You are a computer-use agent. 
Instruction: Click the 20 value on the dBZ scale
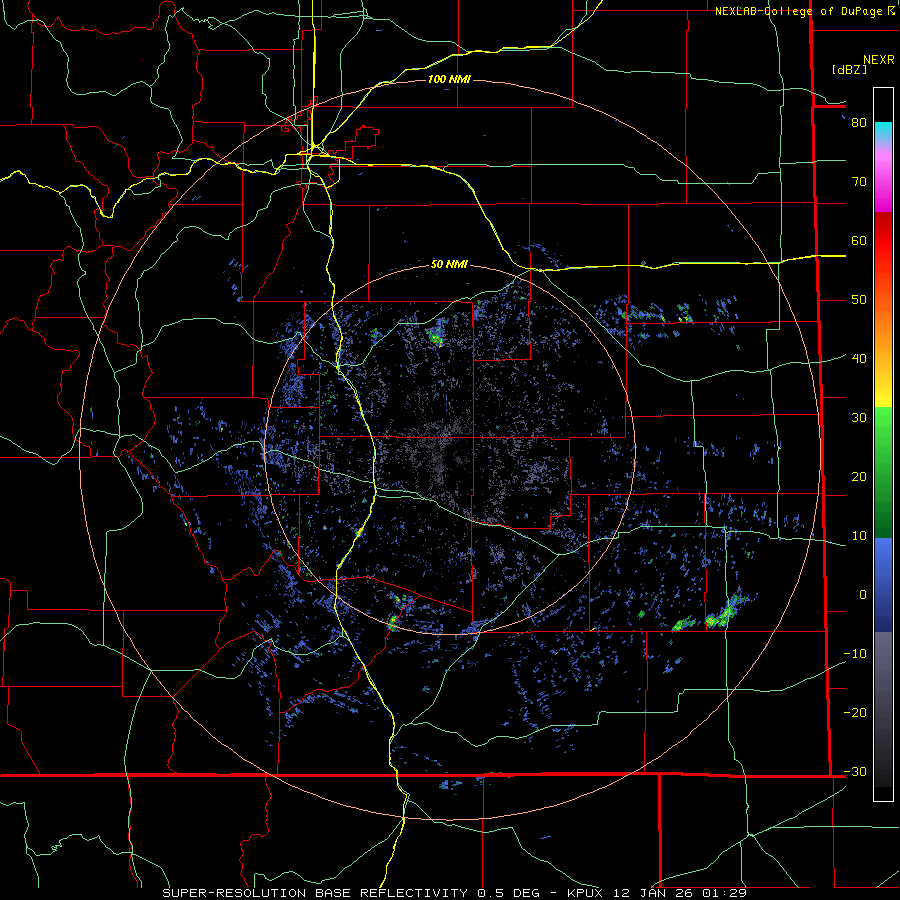859,476
